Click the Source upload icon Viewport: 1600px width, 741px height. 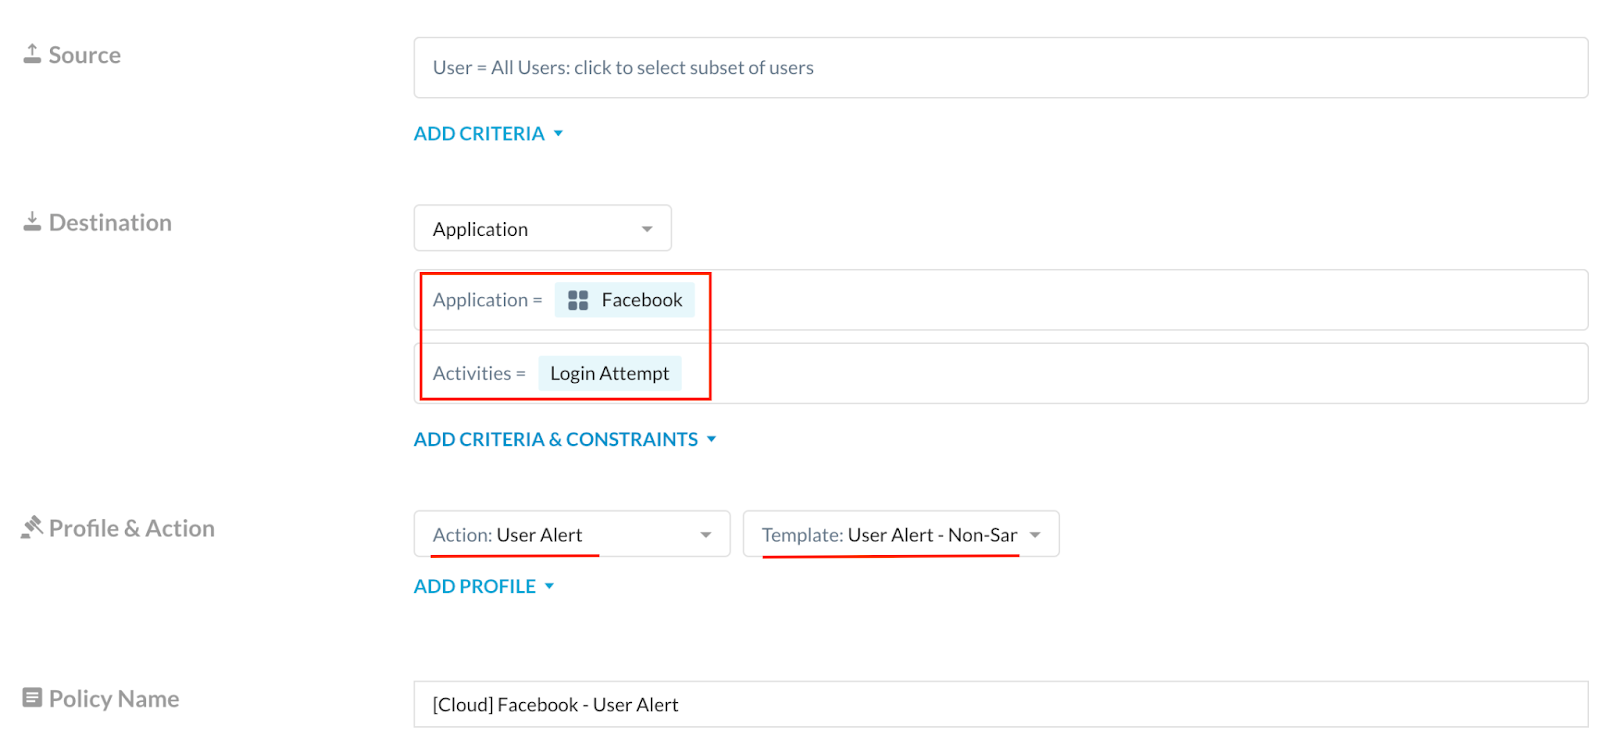(32, 54)
